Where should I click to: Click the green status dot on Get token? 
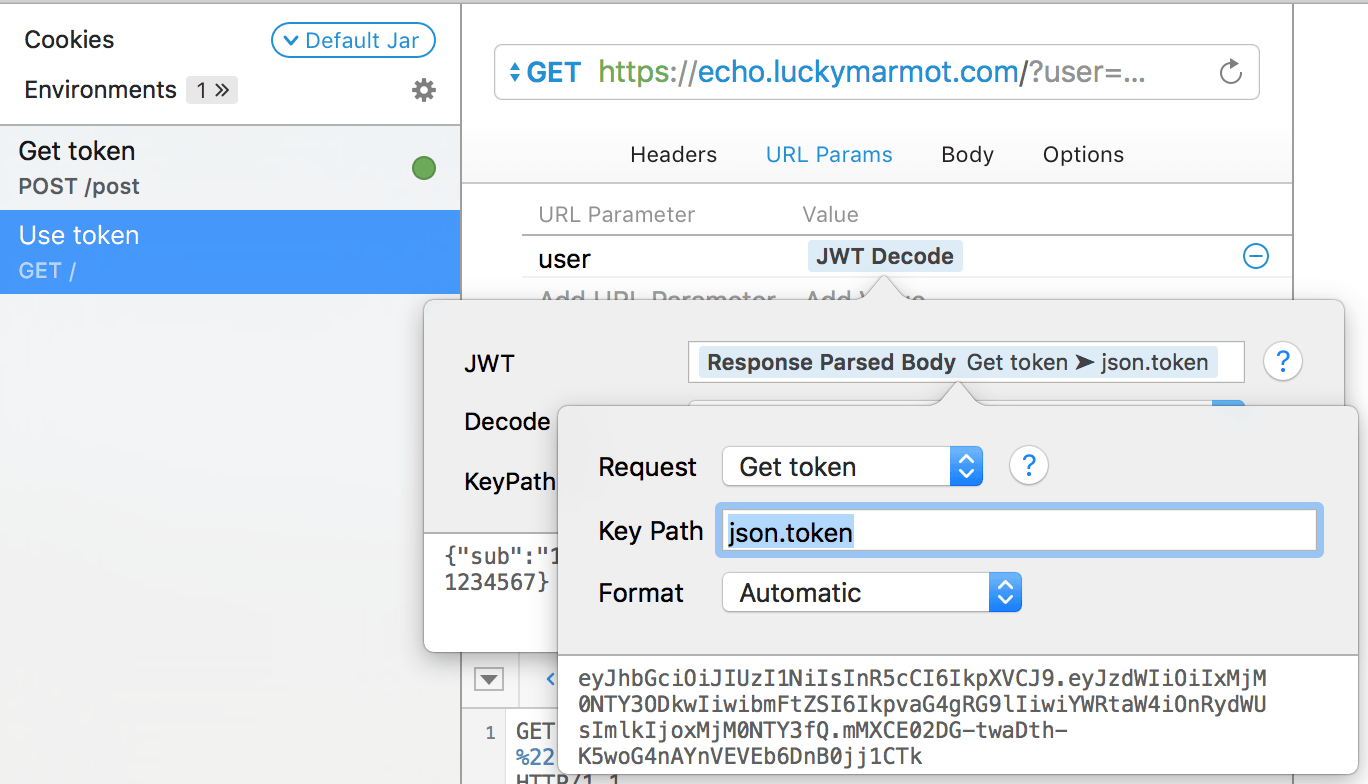tap(424, 168)
